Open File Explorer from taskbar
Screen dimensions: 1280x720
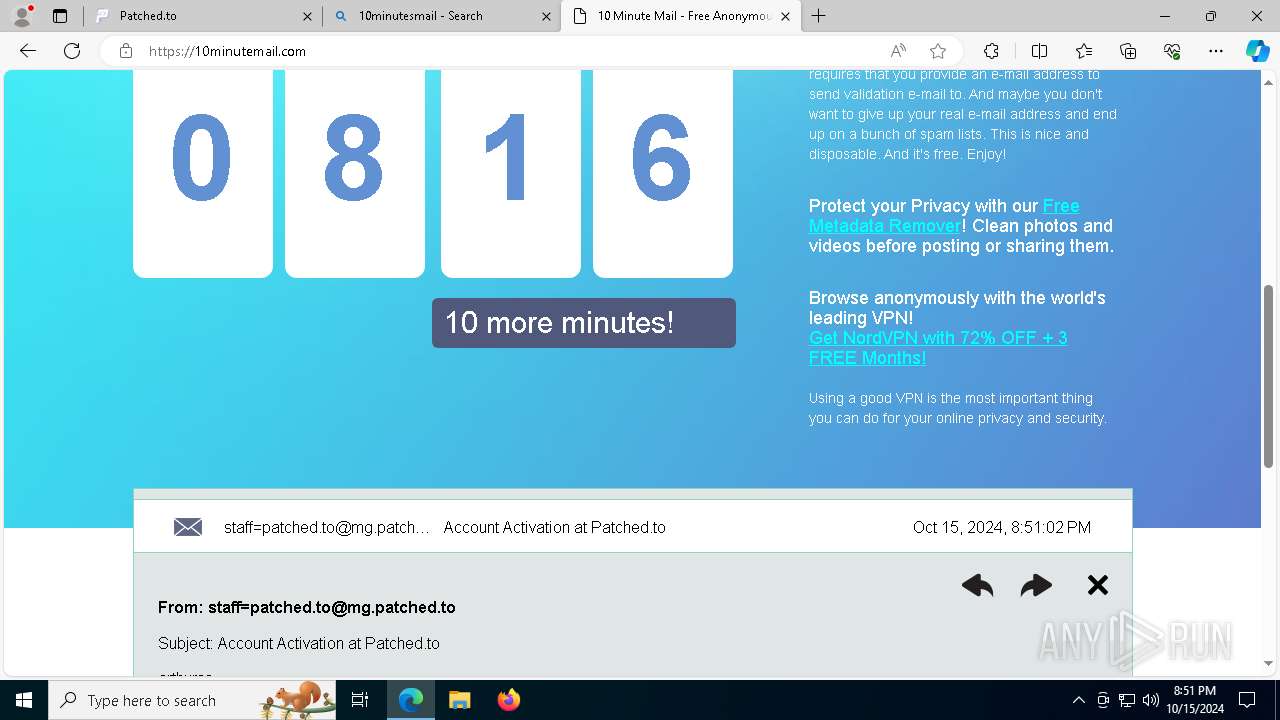459,700
